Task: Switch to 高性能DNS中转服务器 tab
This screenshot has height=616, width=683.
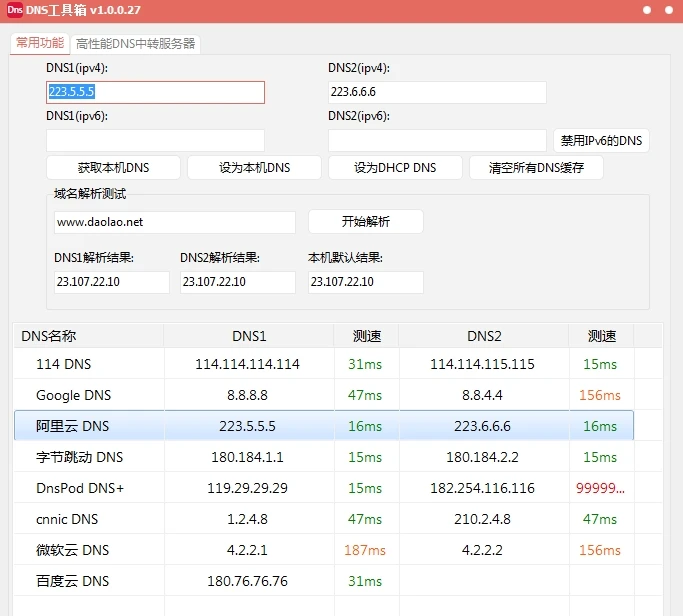Action: click(x=136, y=44)
